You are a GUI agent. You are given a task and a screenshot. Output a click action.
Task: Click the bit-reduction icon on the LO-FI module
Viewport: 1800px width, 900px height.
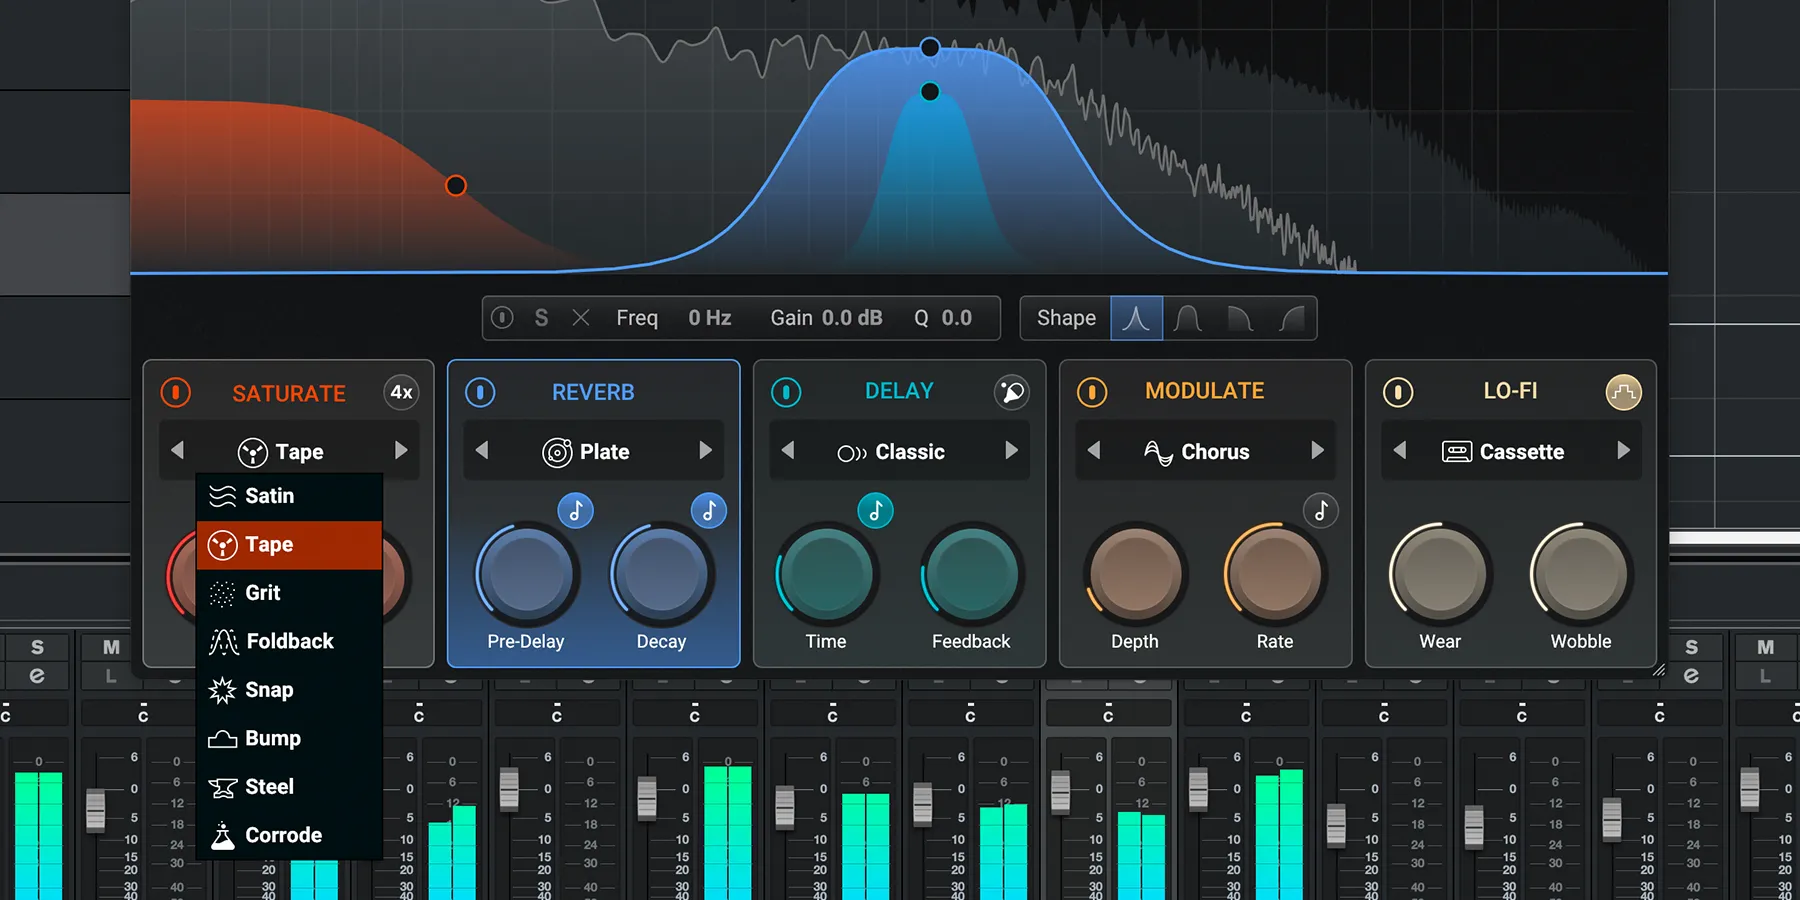1623,392
